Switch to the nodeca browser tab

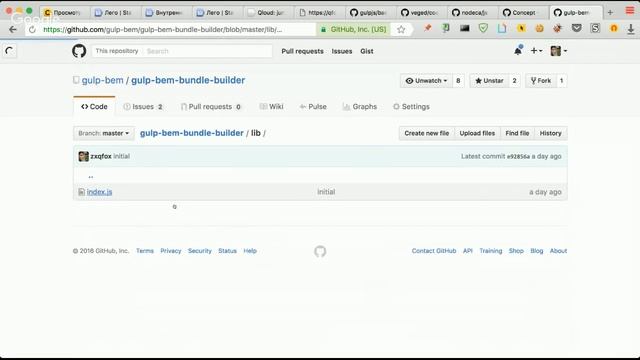pyautogui.click(x=470, y=13)
